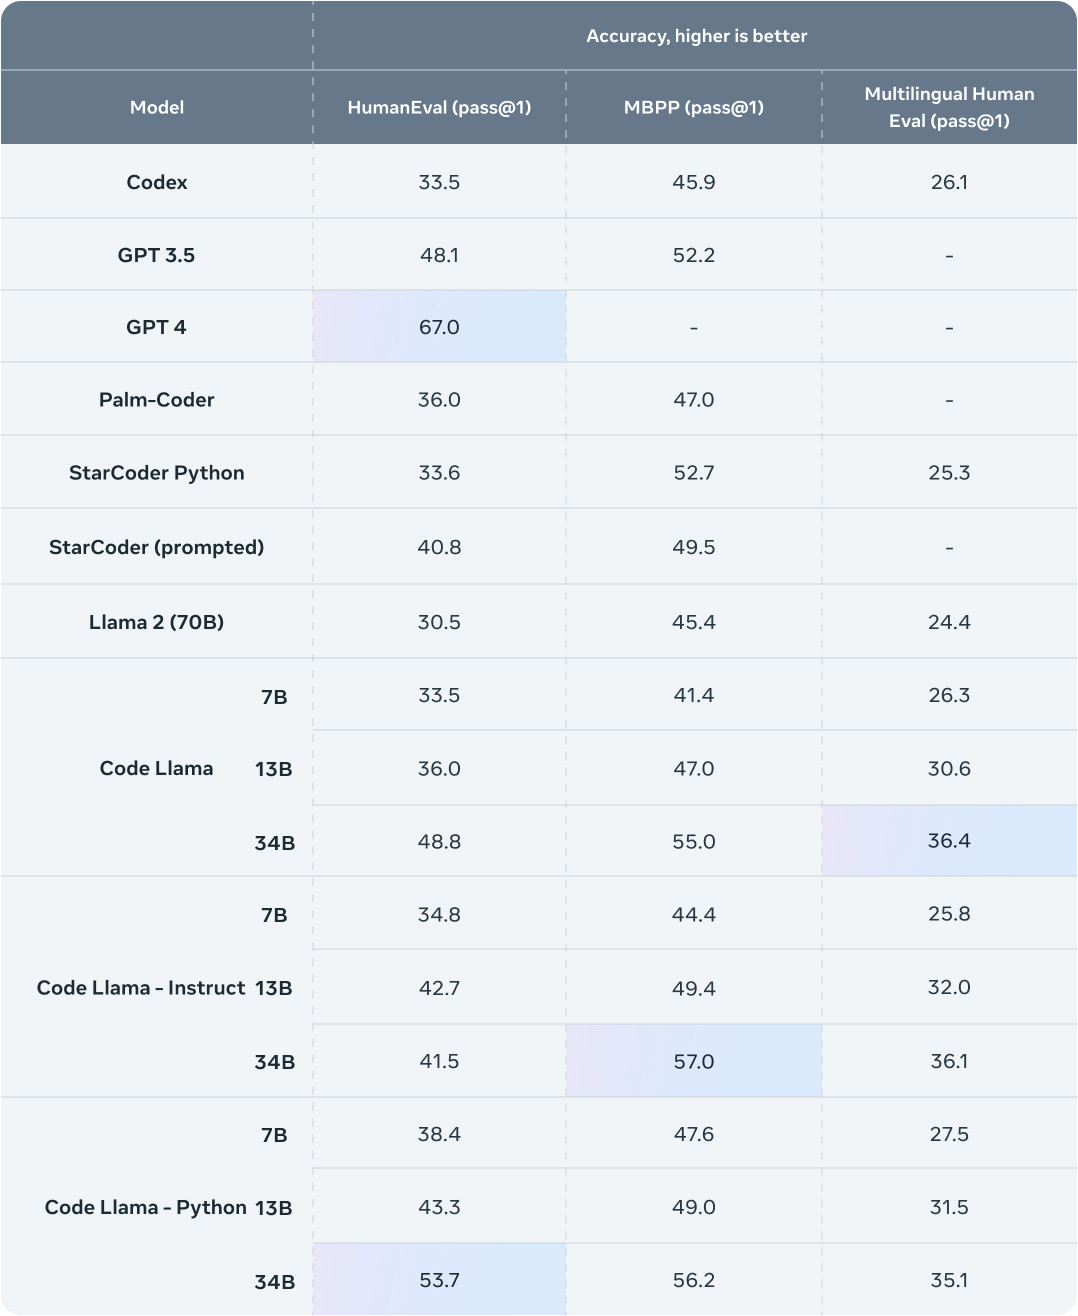This screenshot has width=1078, height=1316.
Task: Click Llama 2 (70B) Multilingual score 24.4
Action: click(x=949, y=622)
